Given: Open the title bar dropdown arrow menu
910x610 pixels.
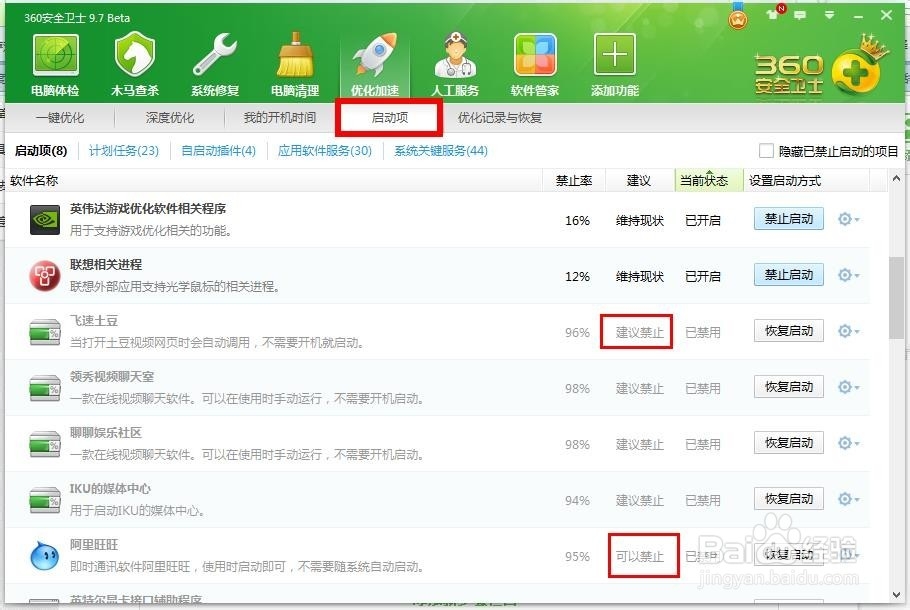Looking at the screenshot, I should pos(831,13).
